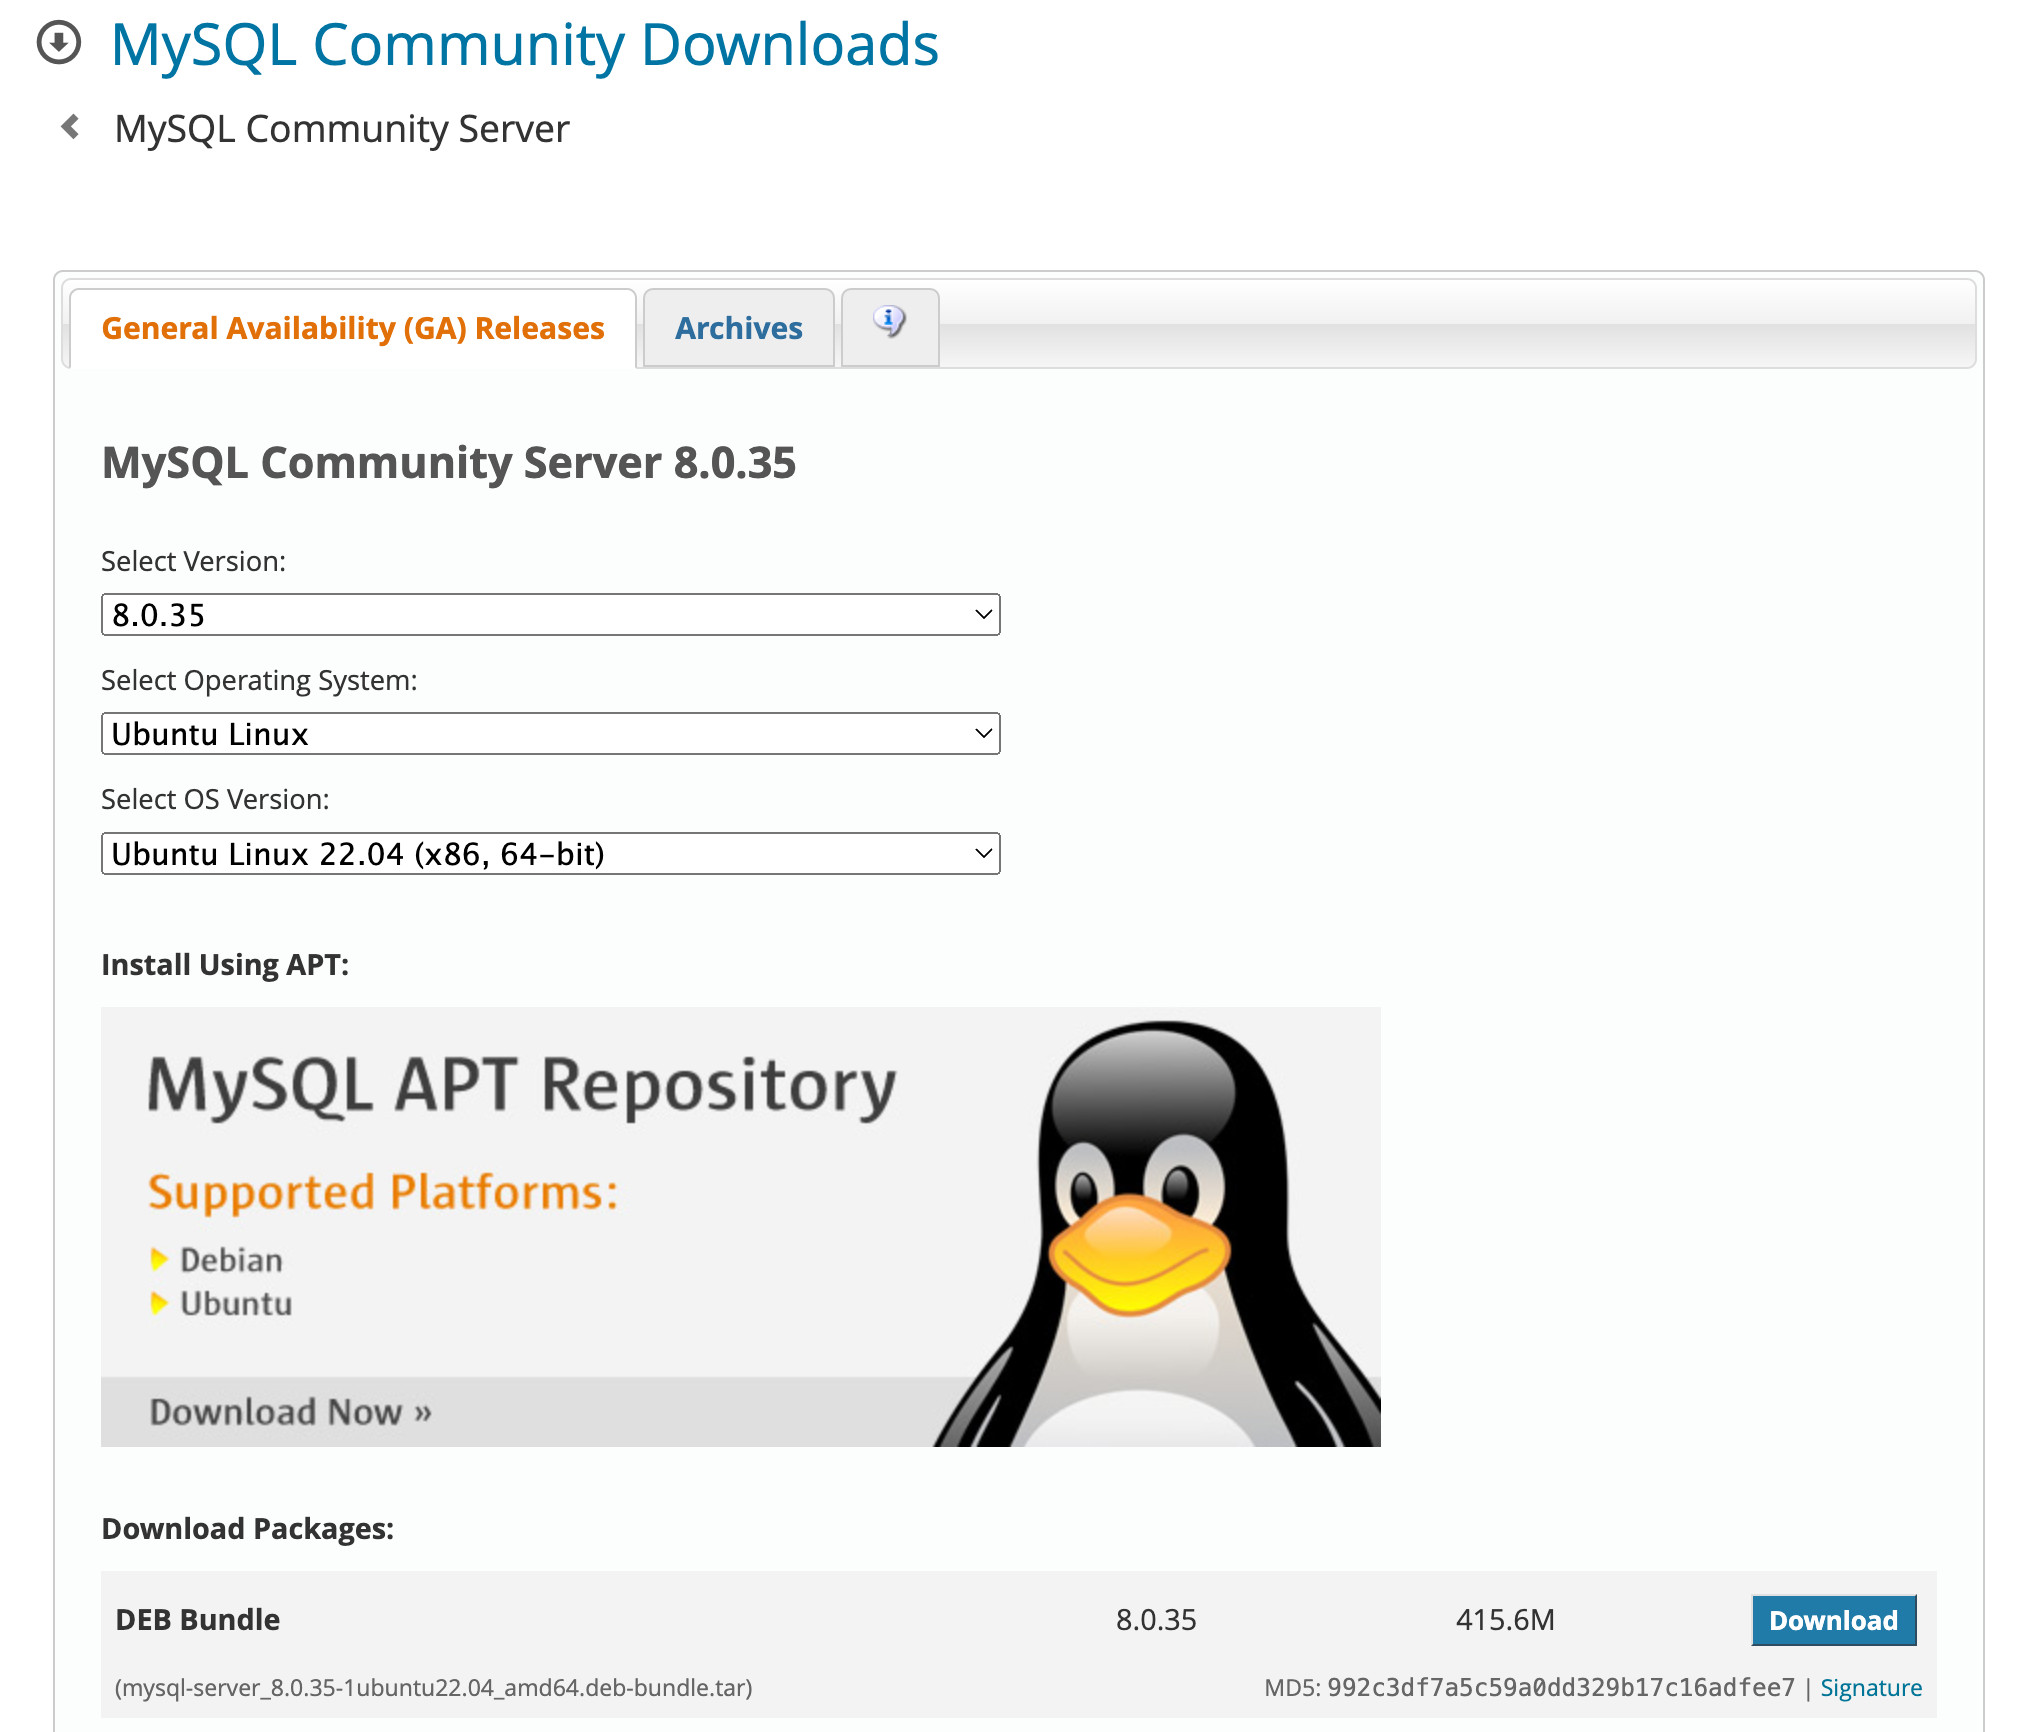Click the MySQL APT Repository banner title
This screenshot has height=1732, width=2040.
click(x=521, y=1086)
